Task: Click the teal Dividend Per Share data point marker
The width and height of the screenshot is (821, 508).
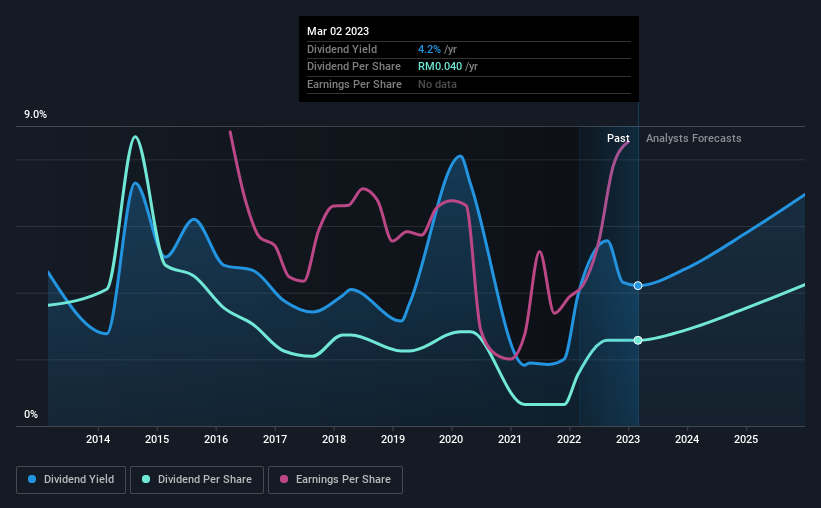Action: 638,340
